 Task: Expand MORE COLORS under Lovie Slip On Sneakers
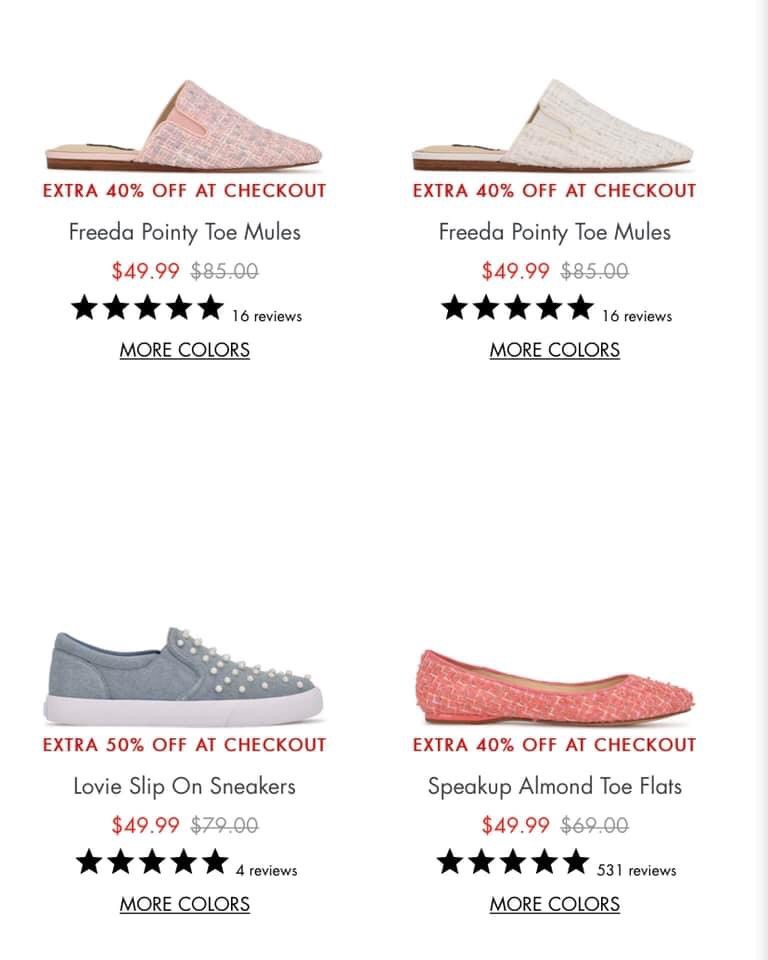(185, 904)
